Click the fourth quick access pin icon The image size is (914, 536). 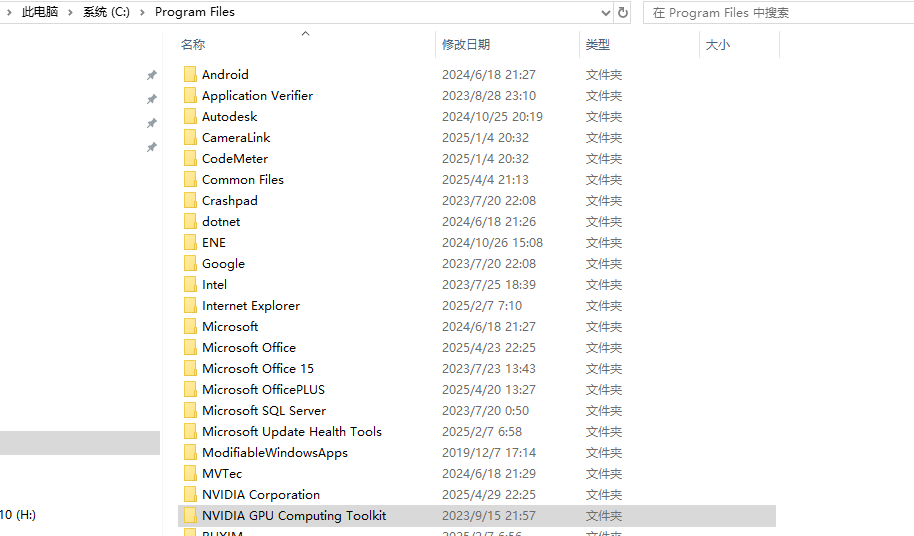(152, 147)
